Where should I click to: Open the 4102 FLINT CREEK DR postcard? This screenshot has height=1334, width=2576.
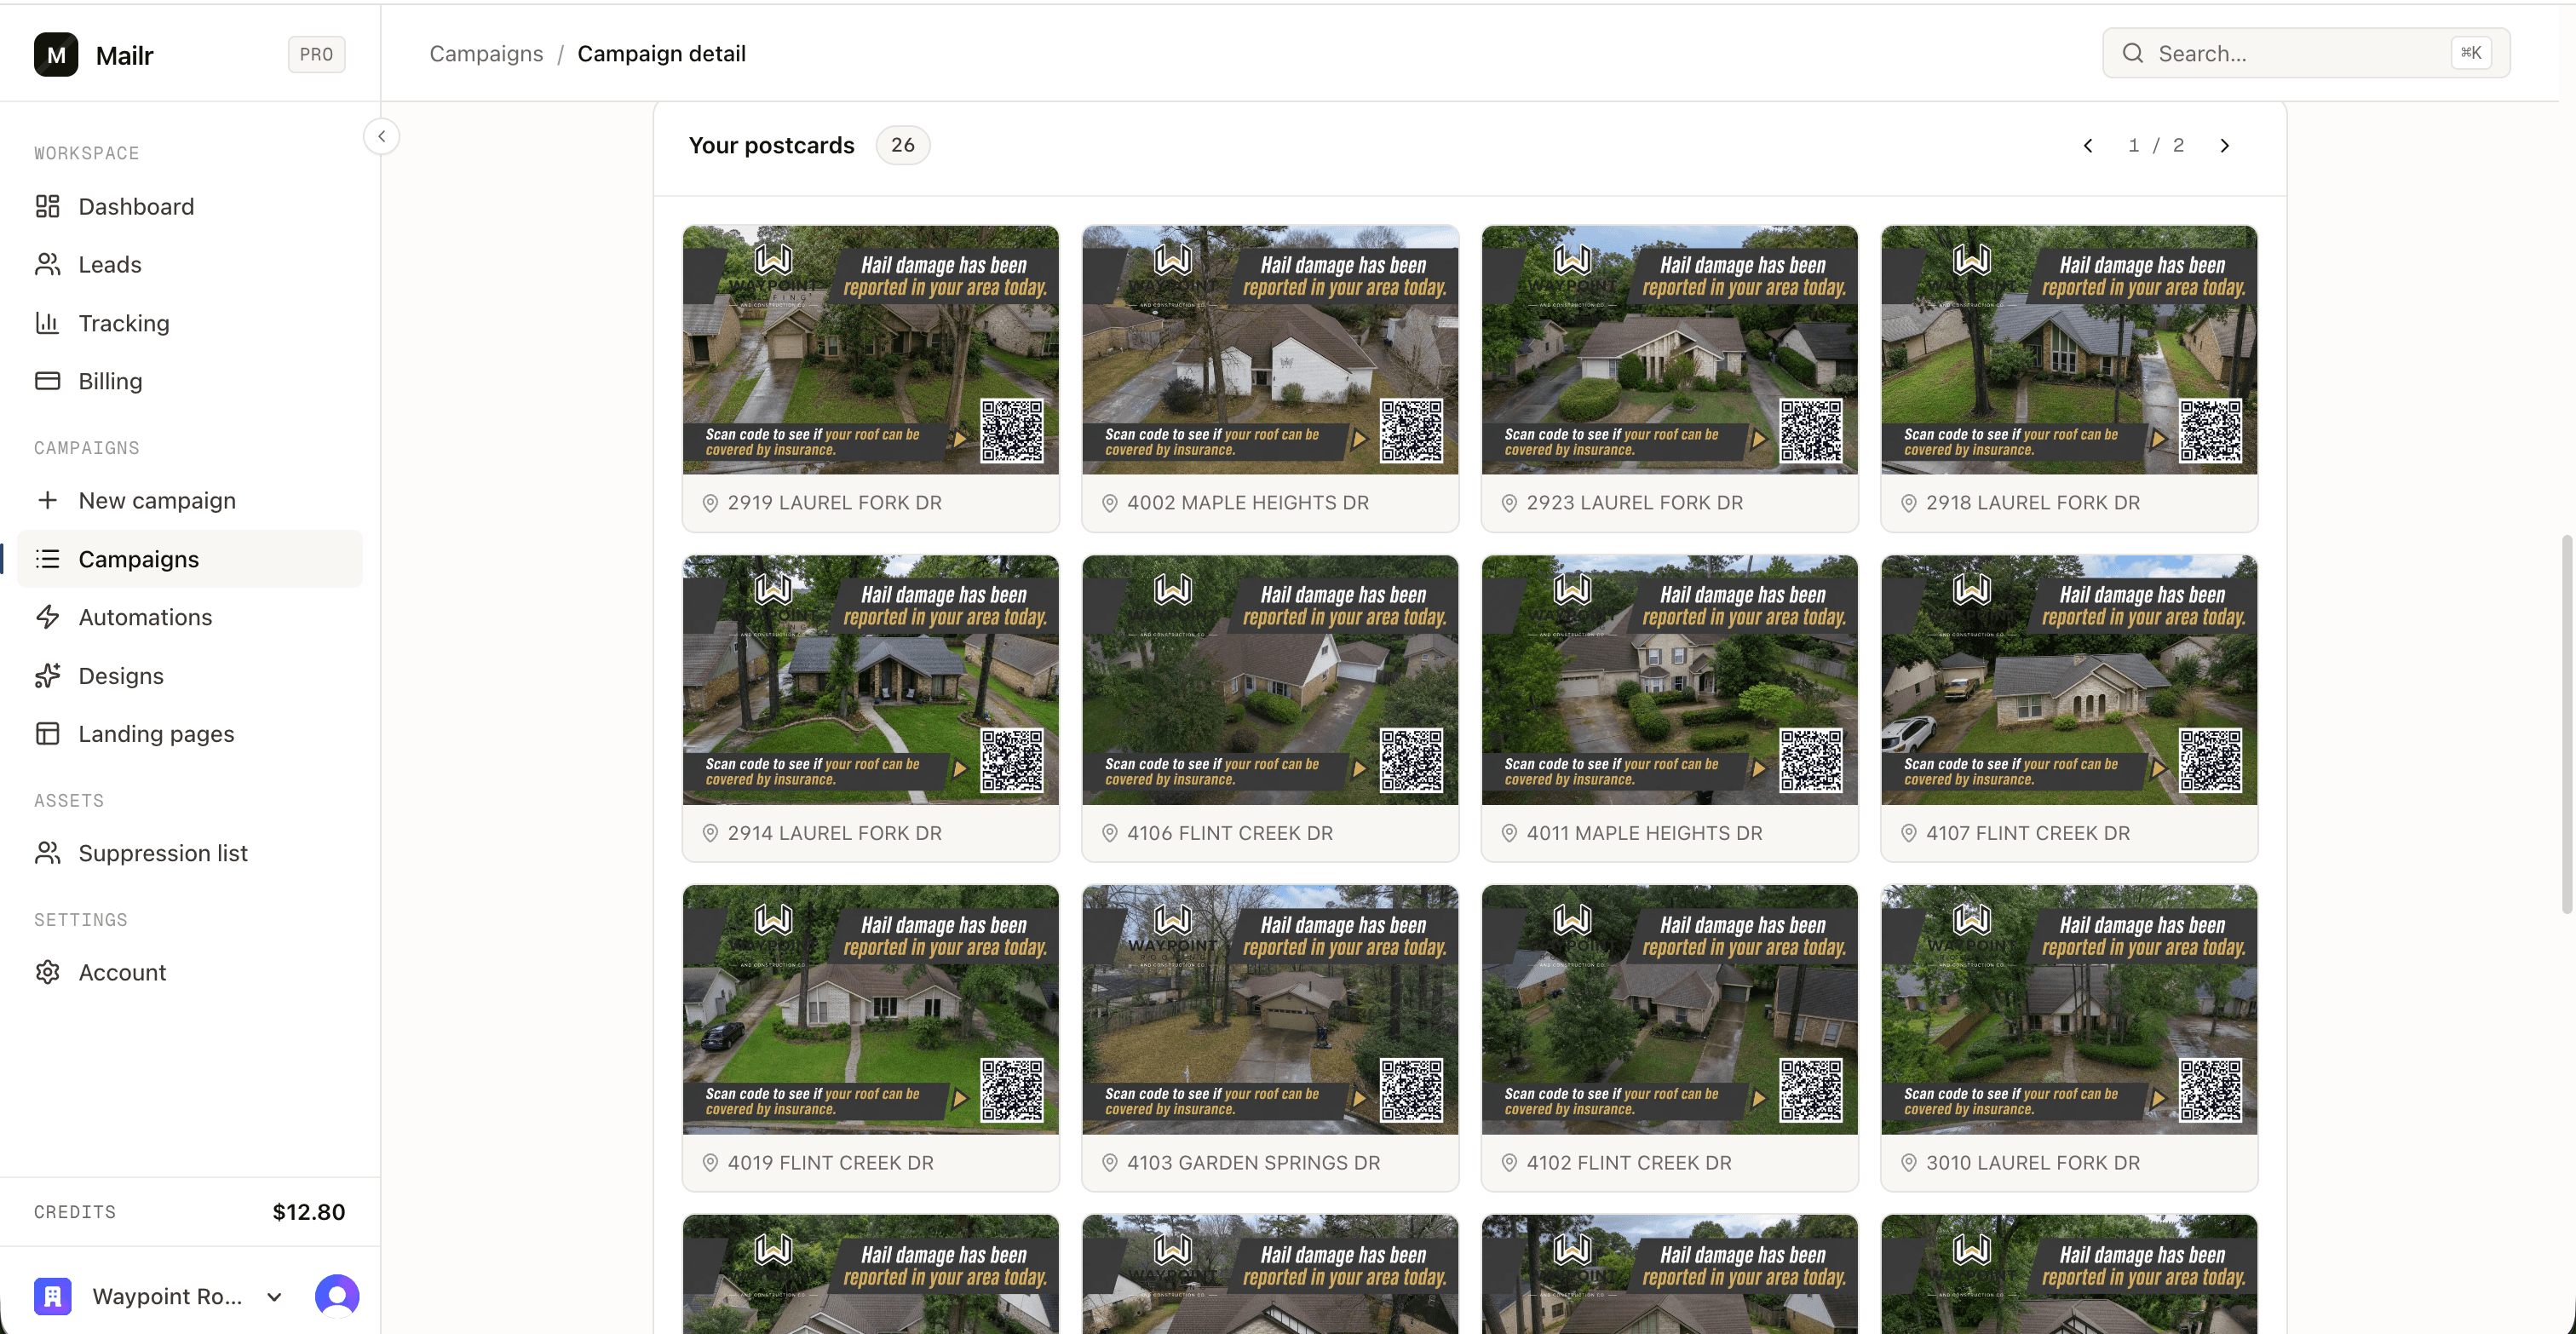coord(1670,1038)
